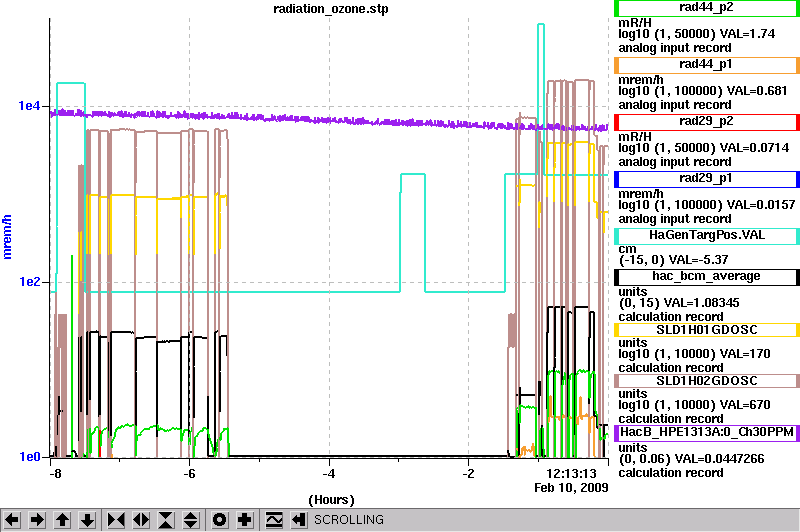This screenshot has height=532, width=800.
Task: Click the 12:13:13 timestamp on the x-axis
Action: [571, 474]
